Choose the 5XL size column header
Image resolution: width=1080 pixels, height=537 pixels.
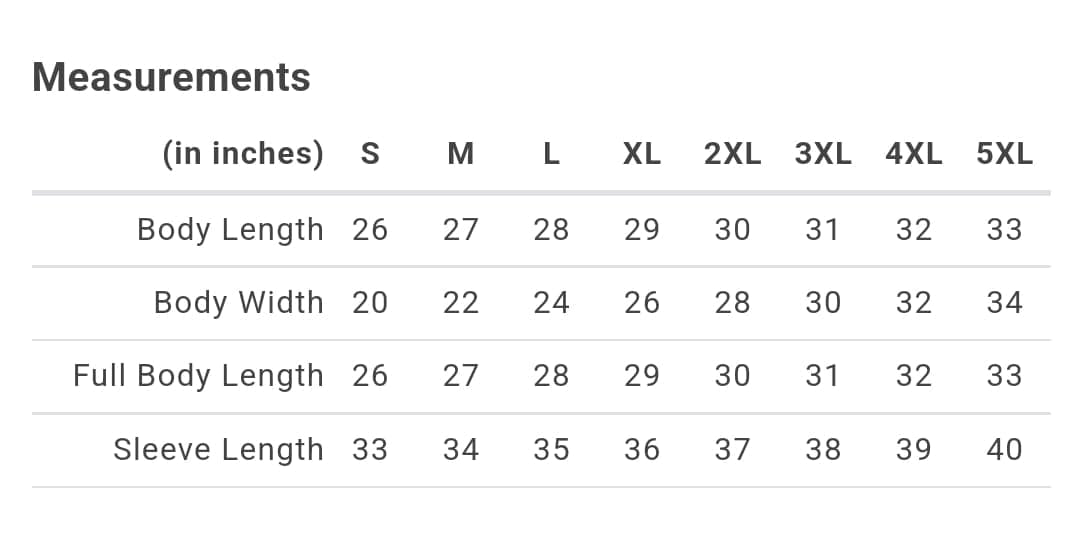pyautogui.click(x=1004, y=154)
